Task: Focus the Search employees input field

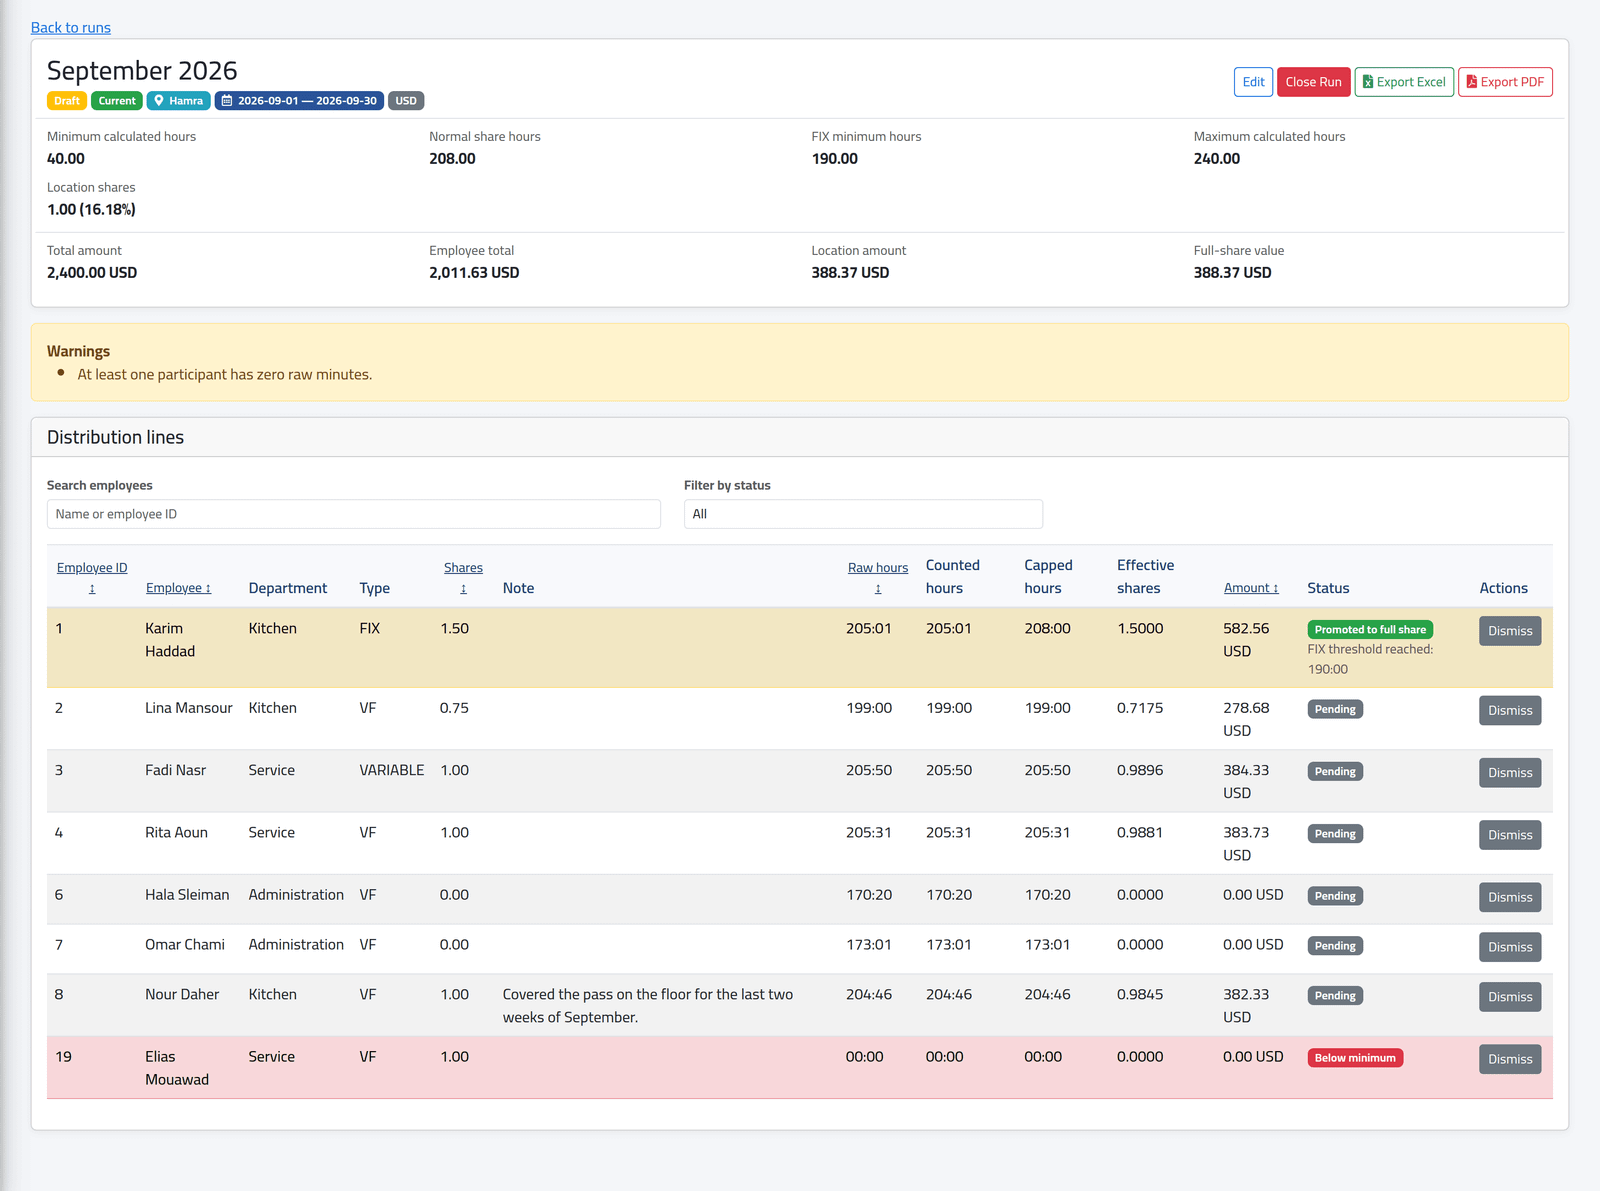Action: 354,514
